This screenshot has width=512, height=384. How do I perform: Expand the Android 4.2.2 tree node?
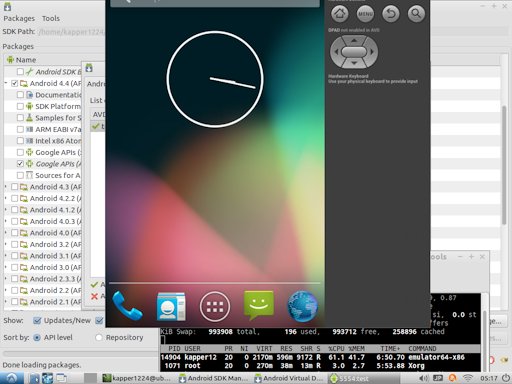coord(6,198)
